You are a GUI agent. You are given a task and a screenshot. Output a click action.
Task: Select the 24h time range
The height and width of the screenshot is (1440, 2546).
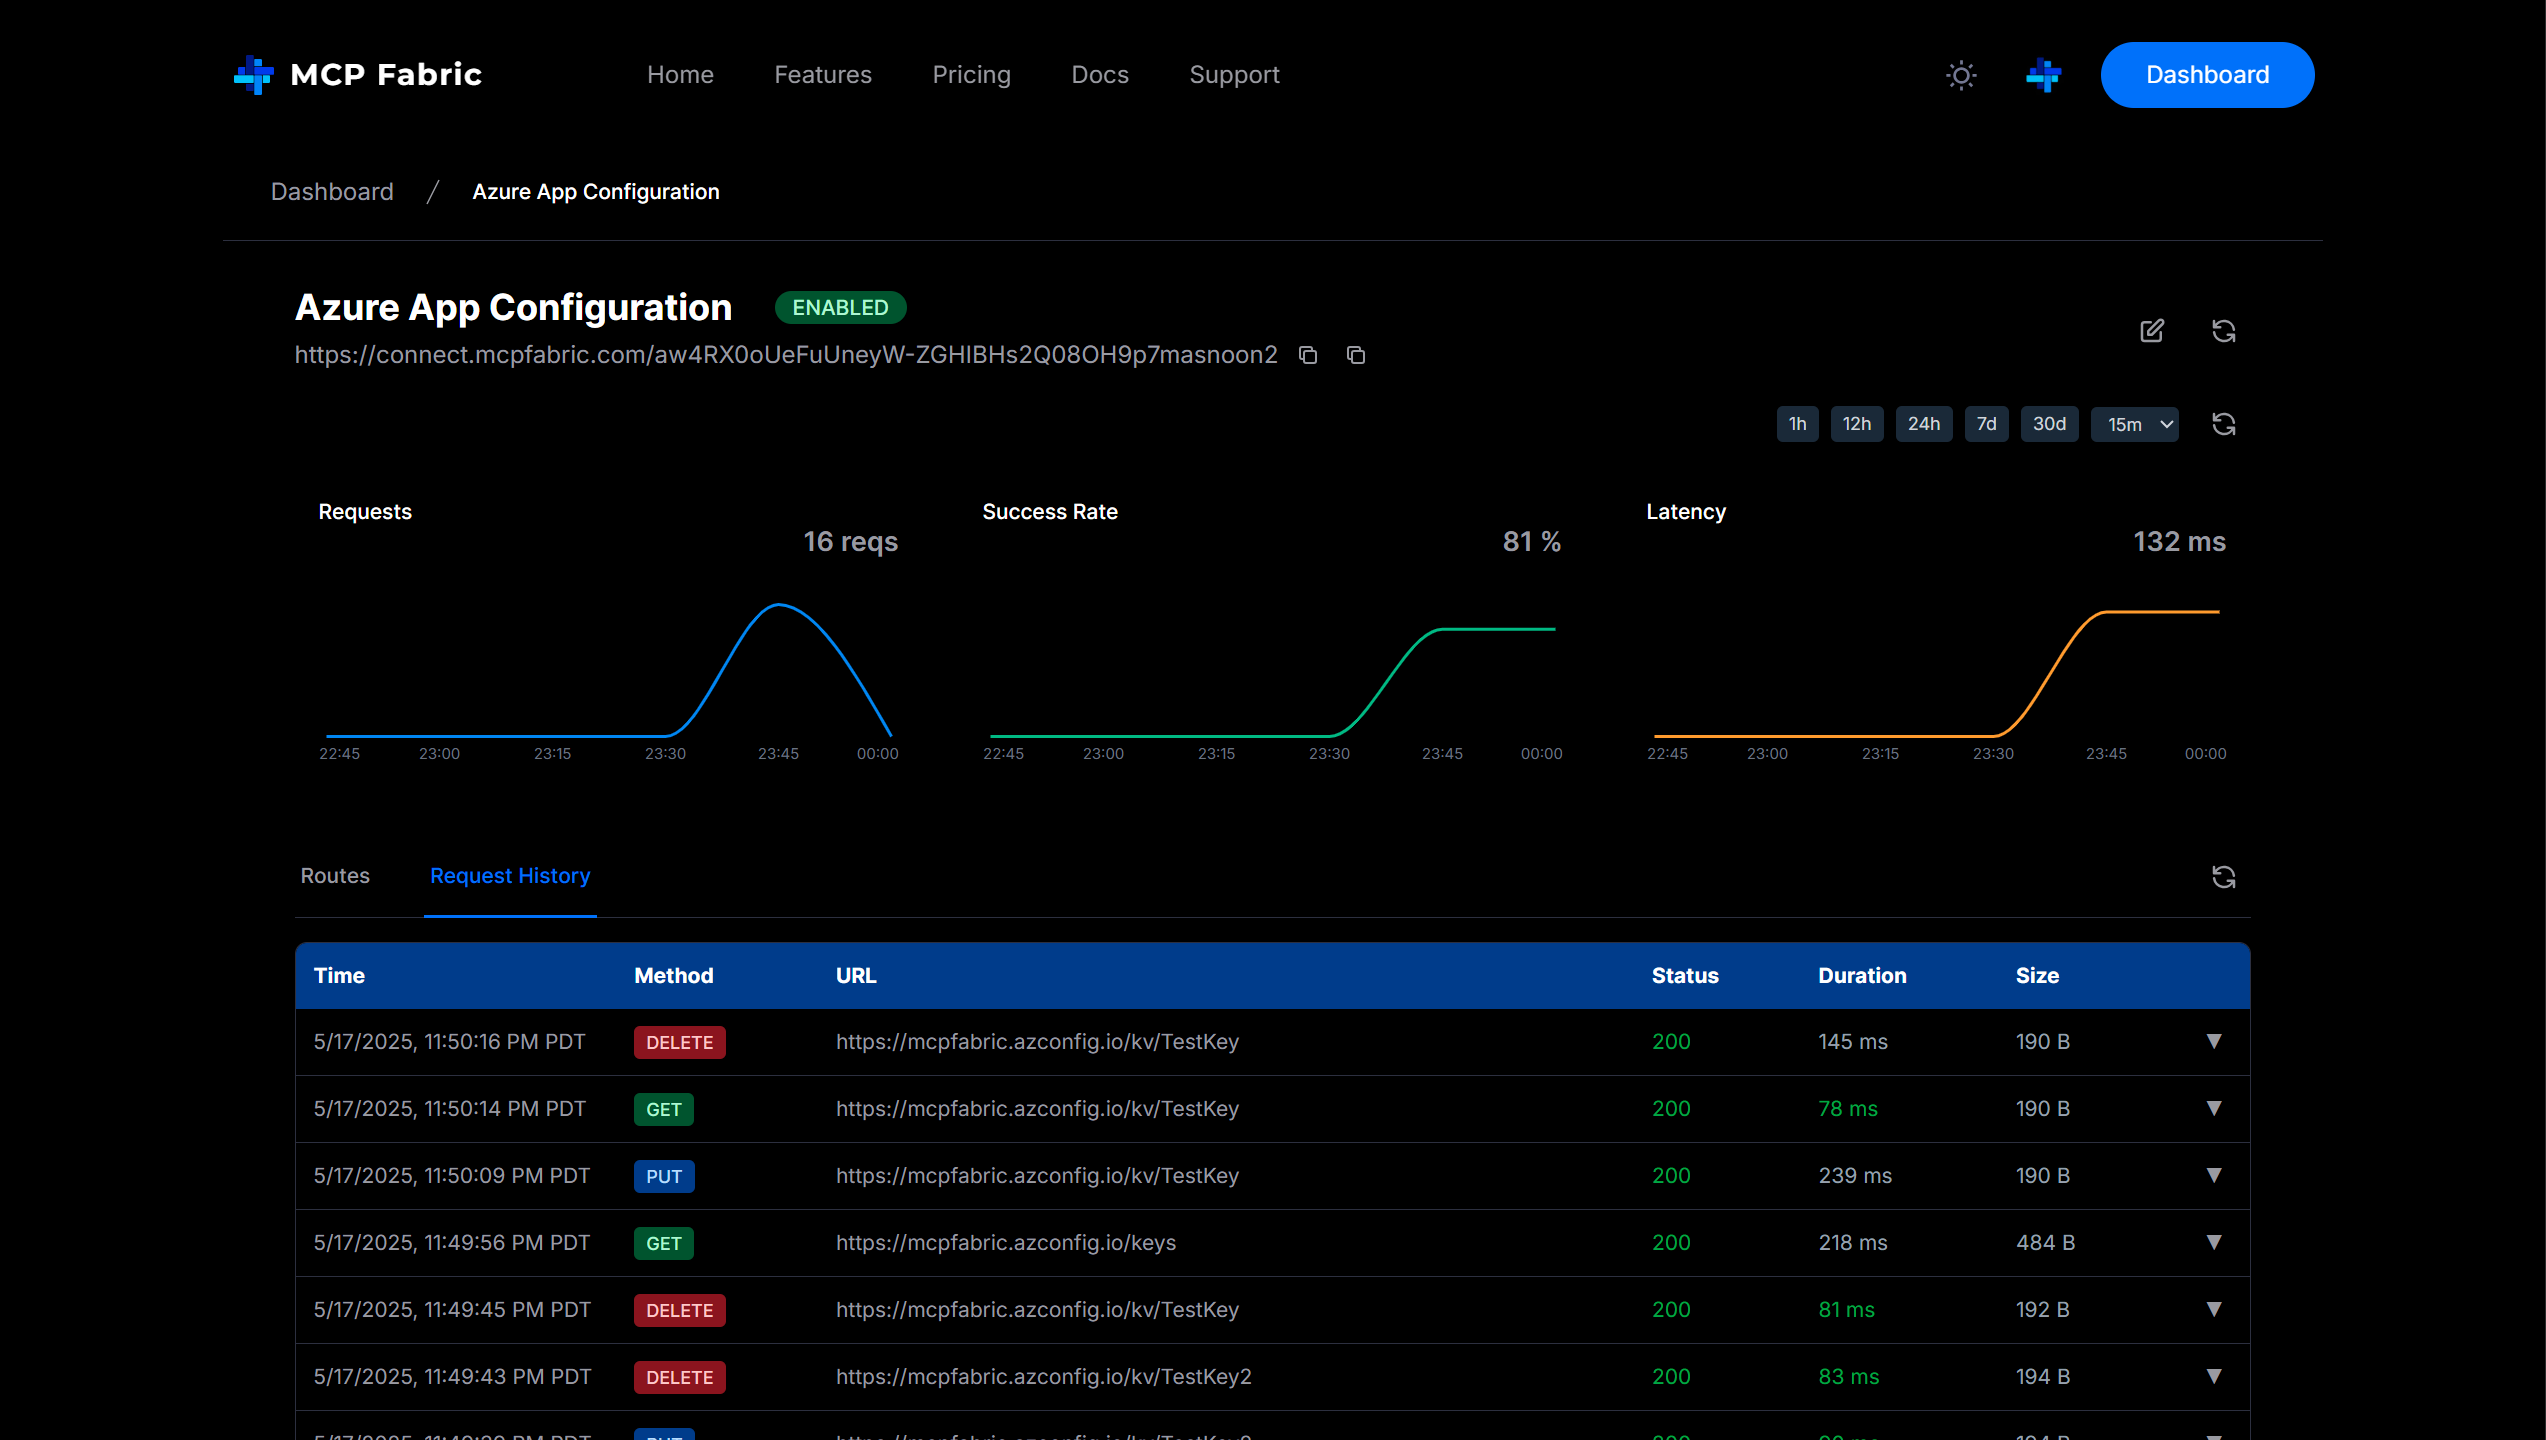[x=1923, y=424]
